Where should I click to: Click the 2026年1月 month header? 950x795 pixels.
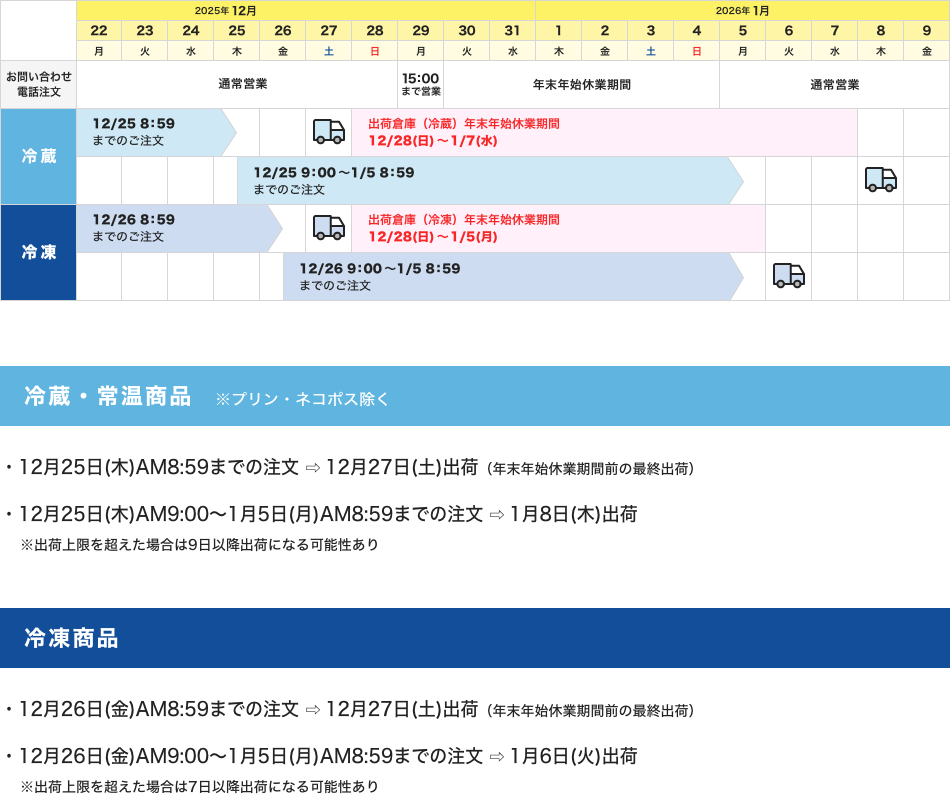pos(742,11)
